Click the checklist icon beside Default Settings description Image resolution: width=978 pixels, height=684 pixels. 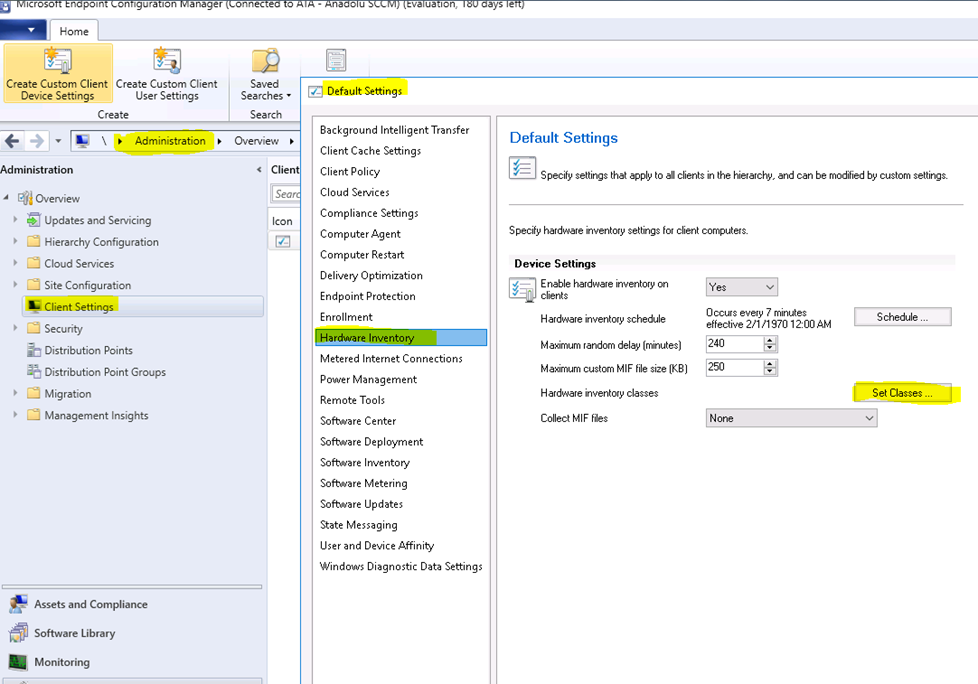523,168
